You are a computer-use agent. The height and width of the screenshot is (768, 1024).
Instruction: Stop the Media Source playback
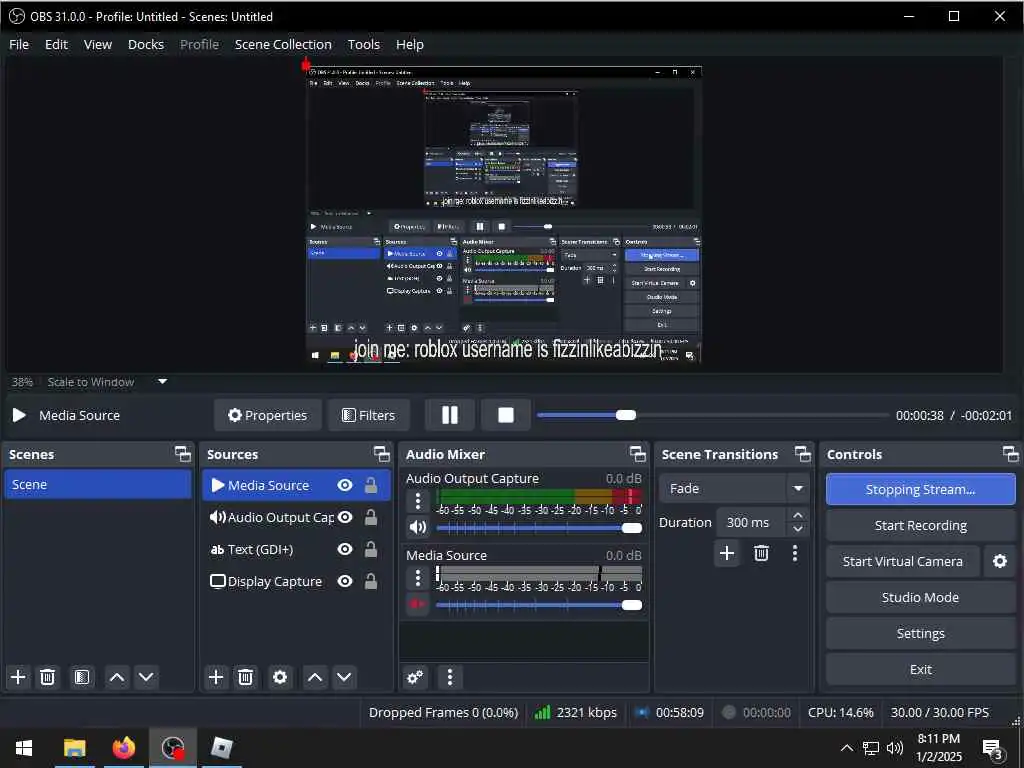[505, 415]
